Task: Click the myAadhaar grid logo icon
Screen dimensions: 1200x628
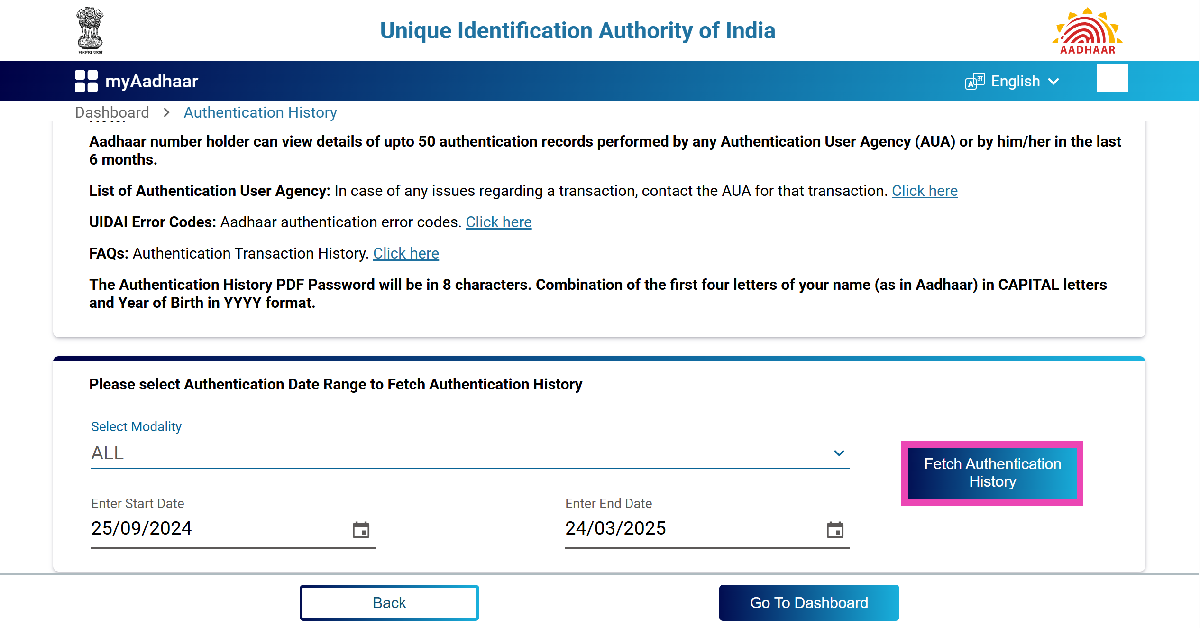Action: 86,82
